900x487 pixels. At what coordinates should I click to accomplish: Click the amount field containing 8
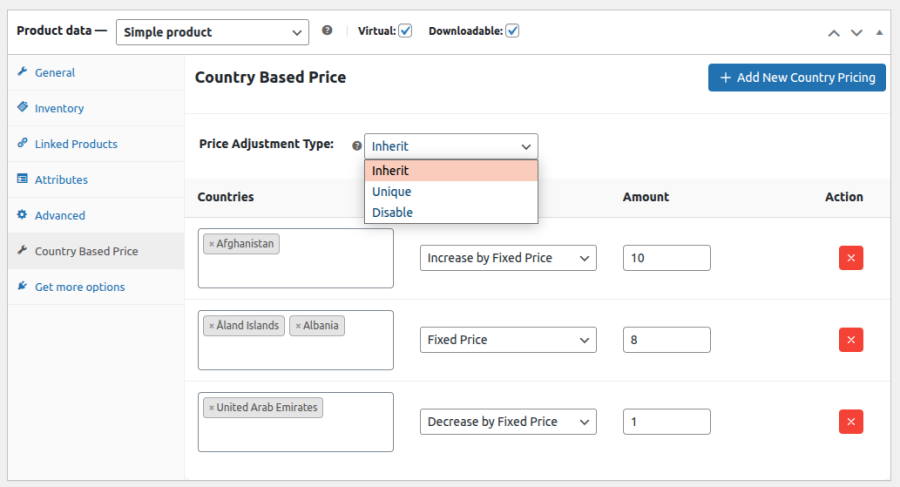coord(666,340)
